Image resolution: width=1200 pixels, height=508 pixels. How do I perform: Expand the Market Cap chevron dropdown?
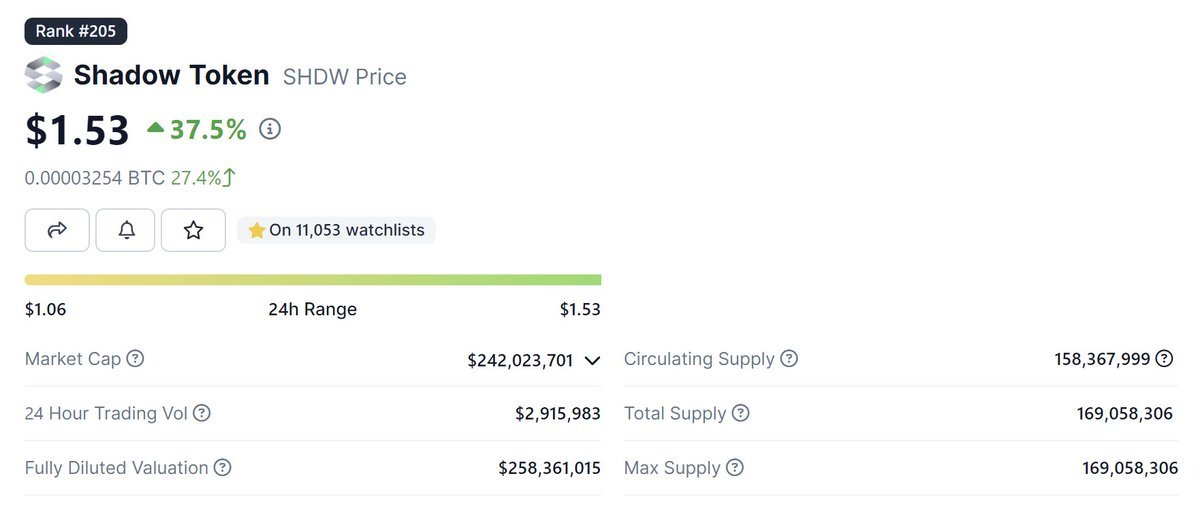pyautogui.click(x=592, y=360)
